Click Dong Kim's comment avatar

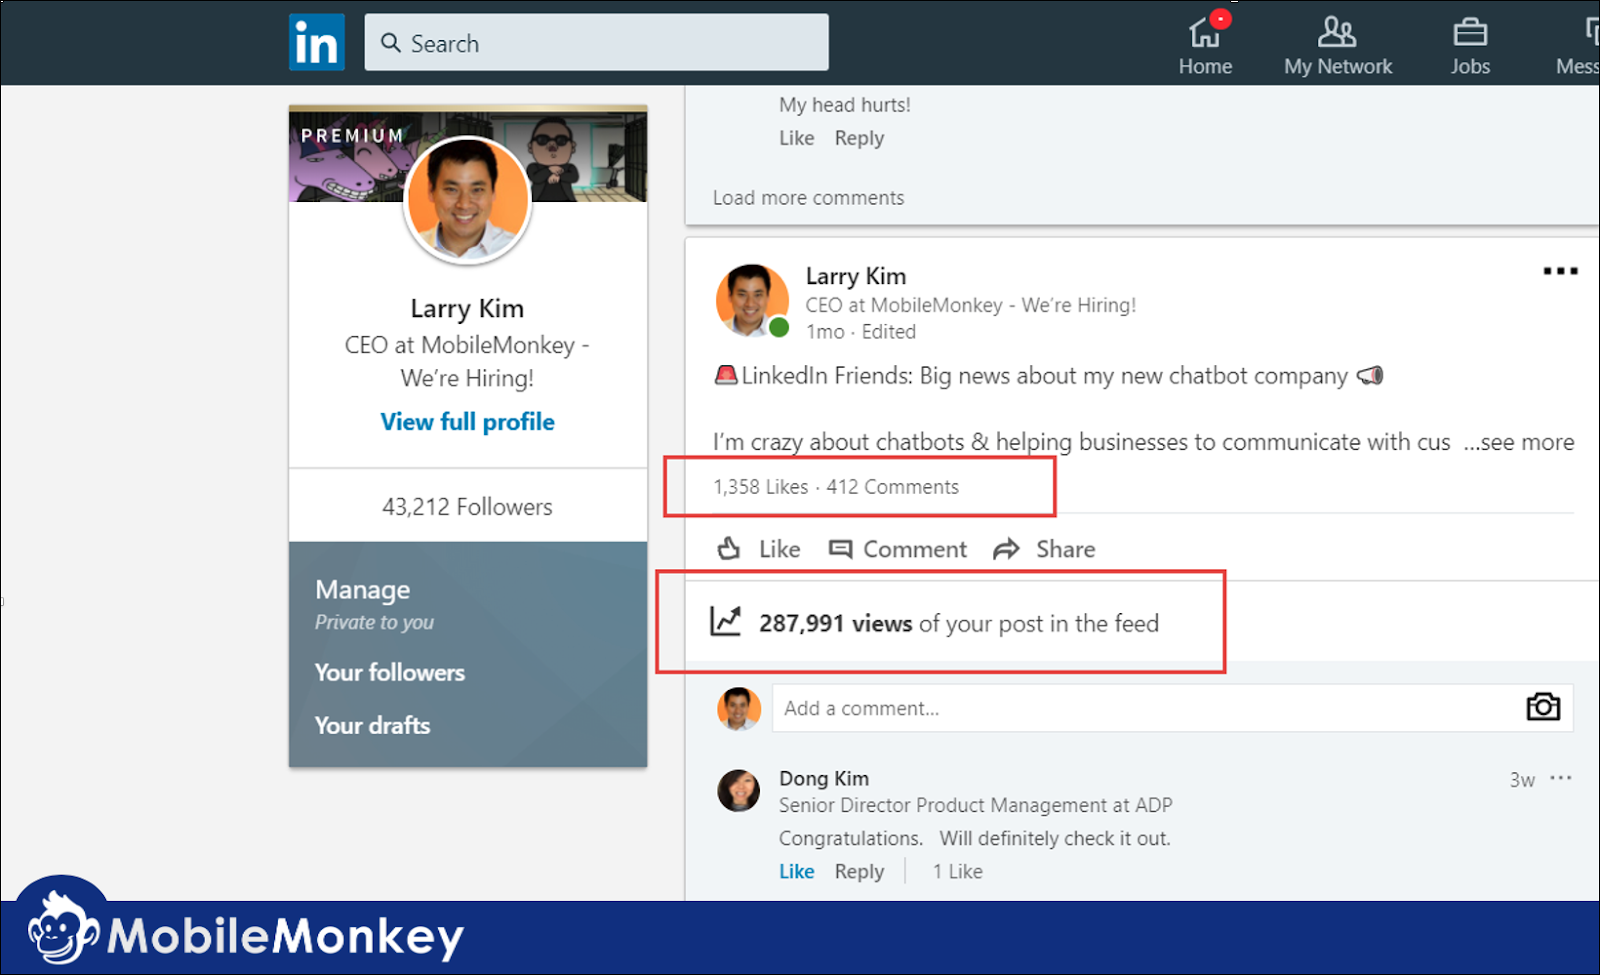click(739, 790)
